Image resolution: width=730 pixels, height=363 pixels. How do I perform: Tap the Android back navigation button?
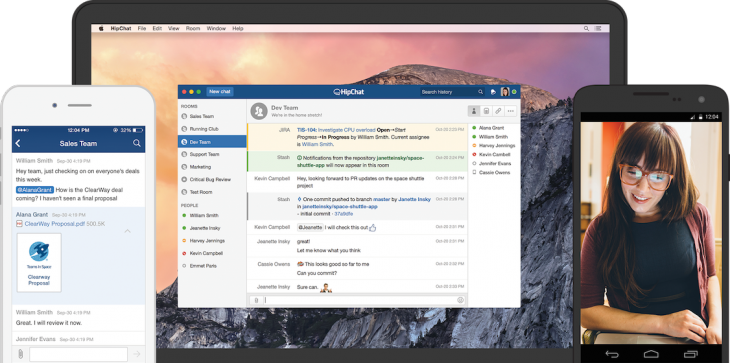[612, 355]
